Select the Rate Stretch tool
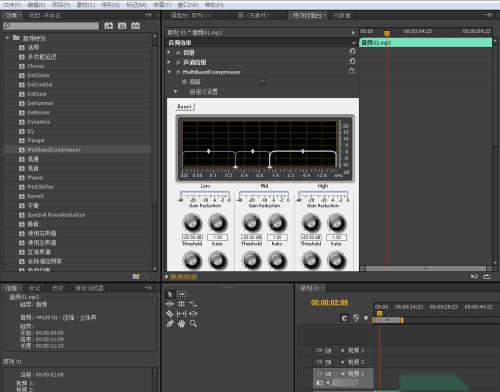This screenshot has width=500, height=392. [x=193, y=304]
